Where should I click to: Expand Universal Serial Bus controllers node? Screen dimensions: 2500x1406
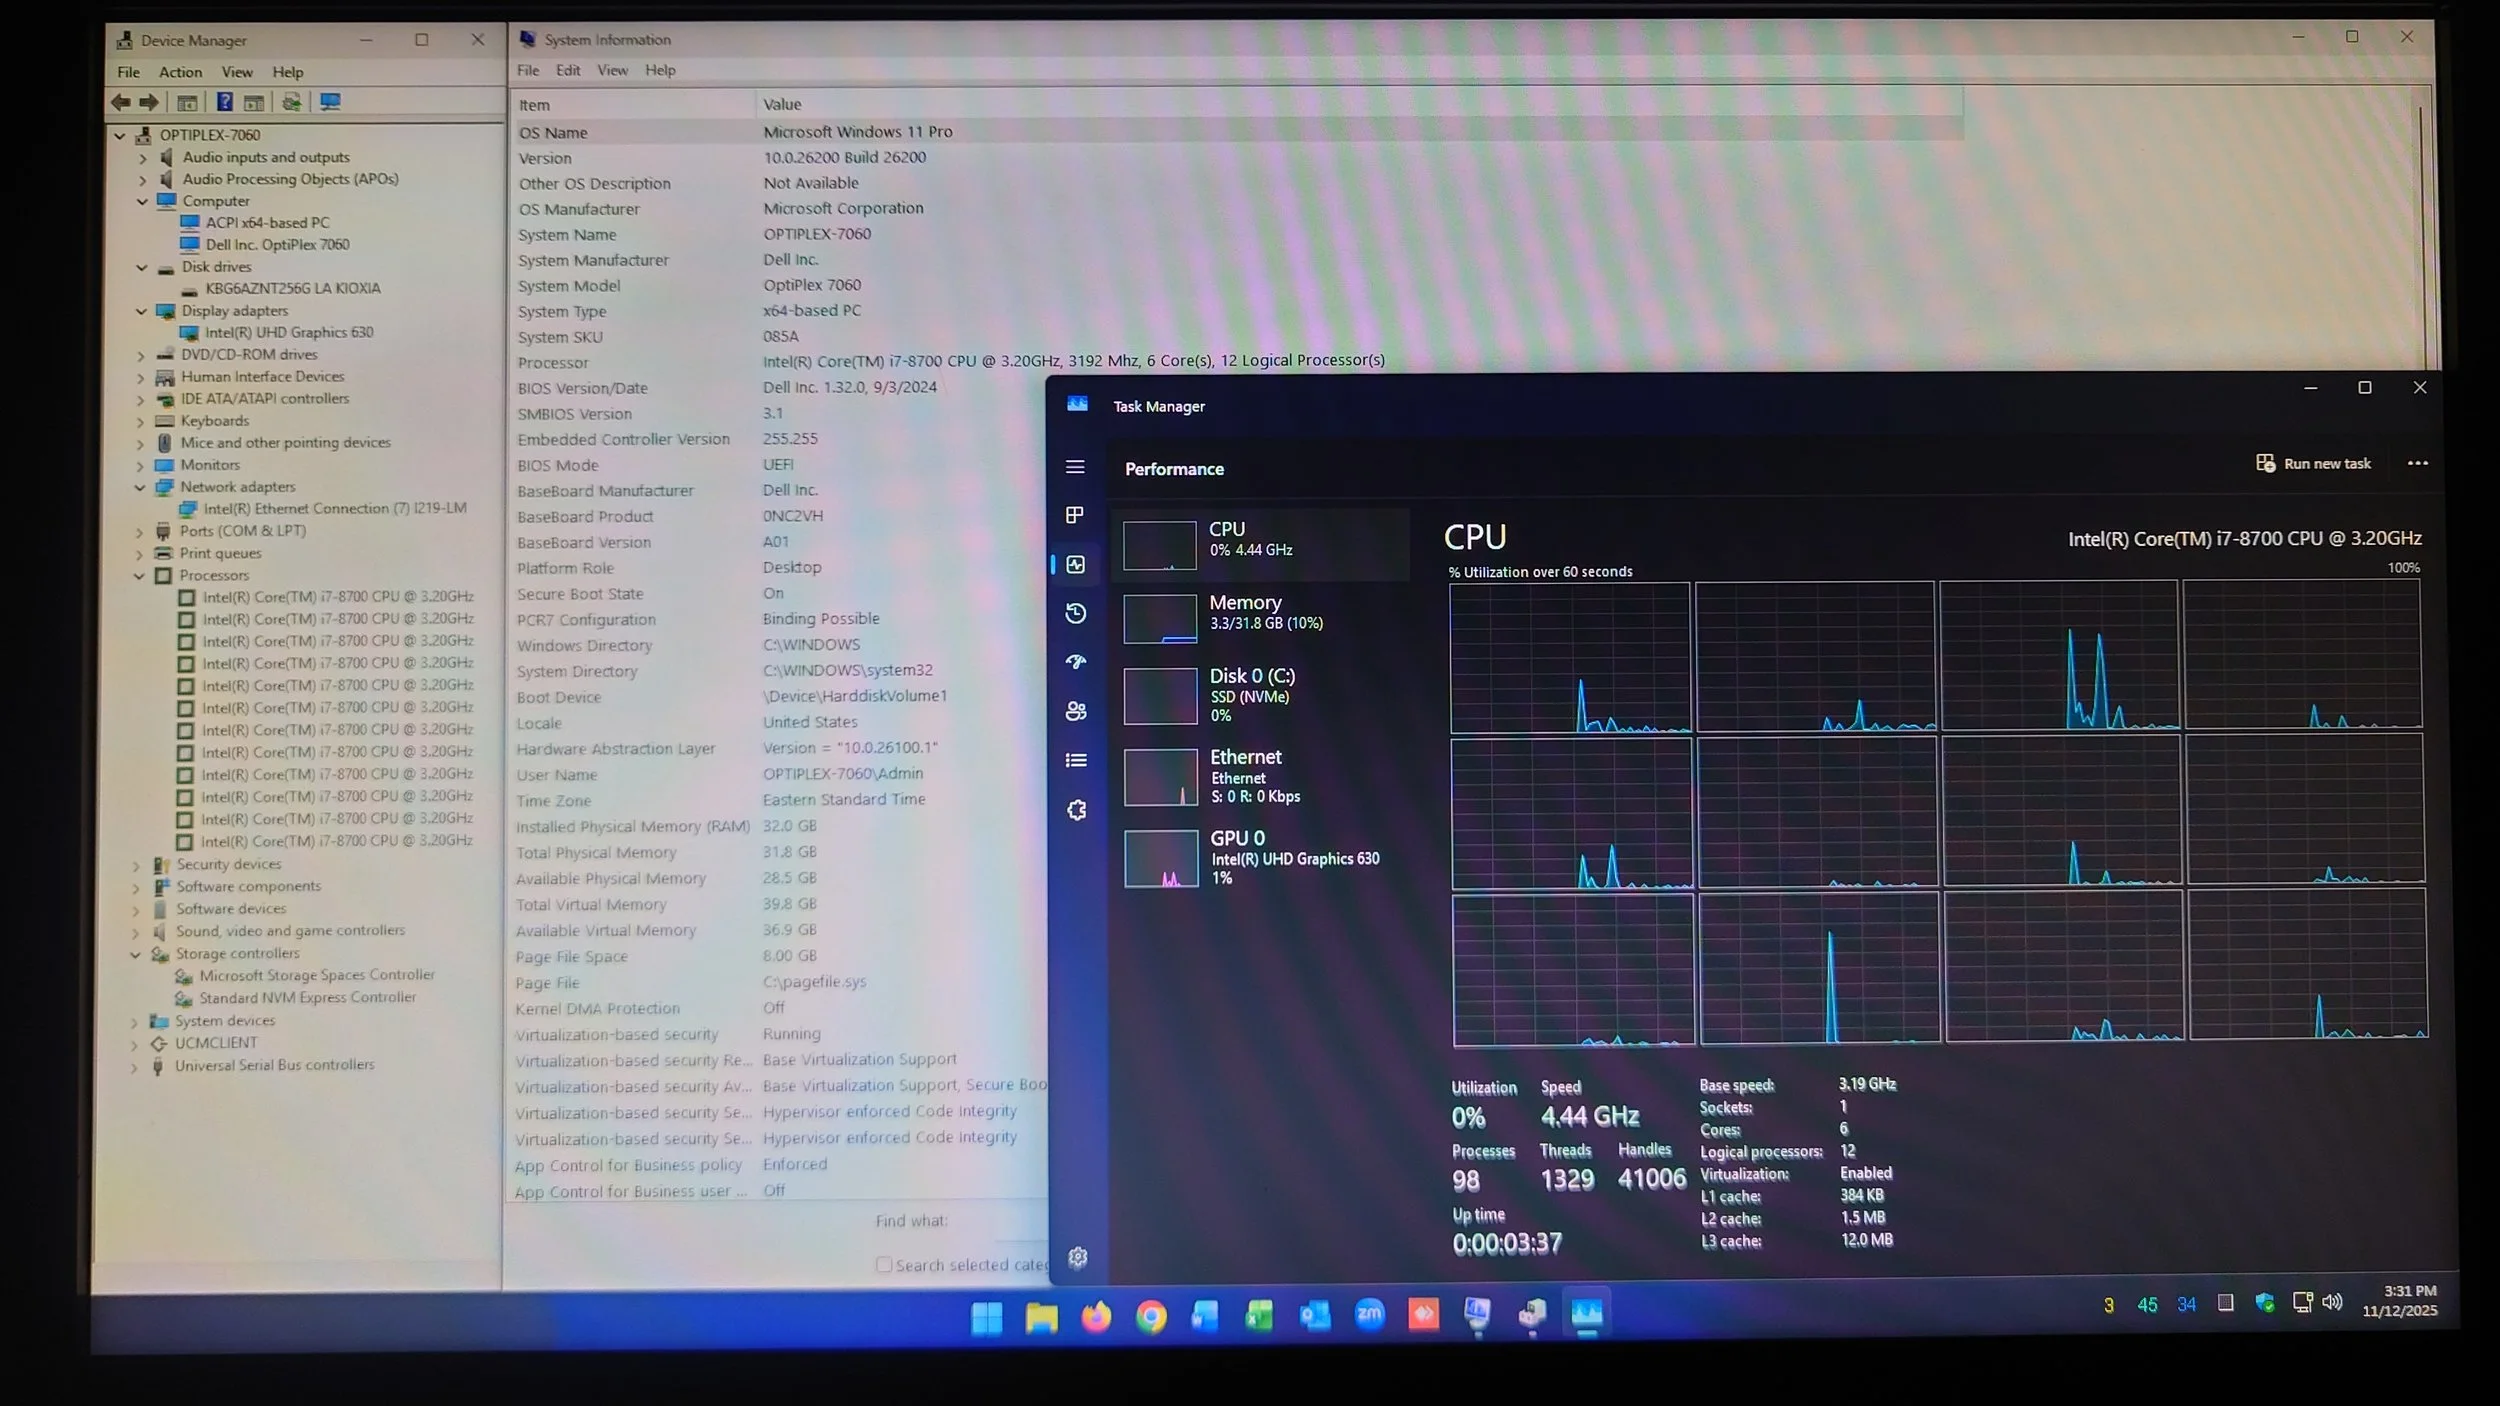[x=134, y=1067]
